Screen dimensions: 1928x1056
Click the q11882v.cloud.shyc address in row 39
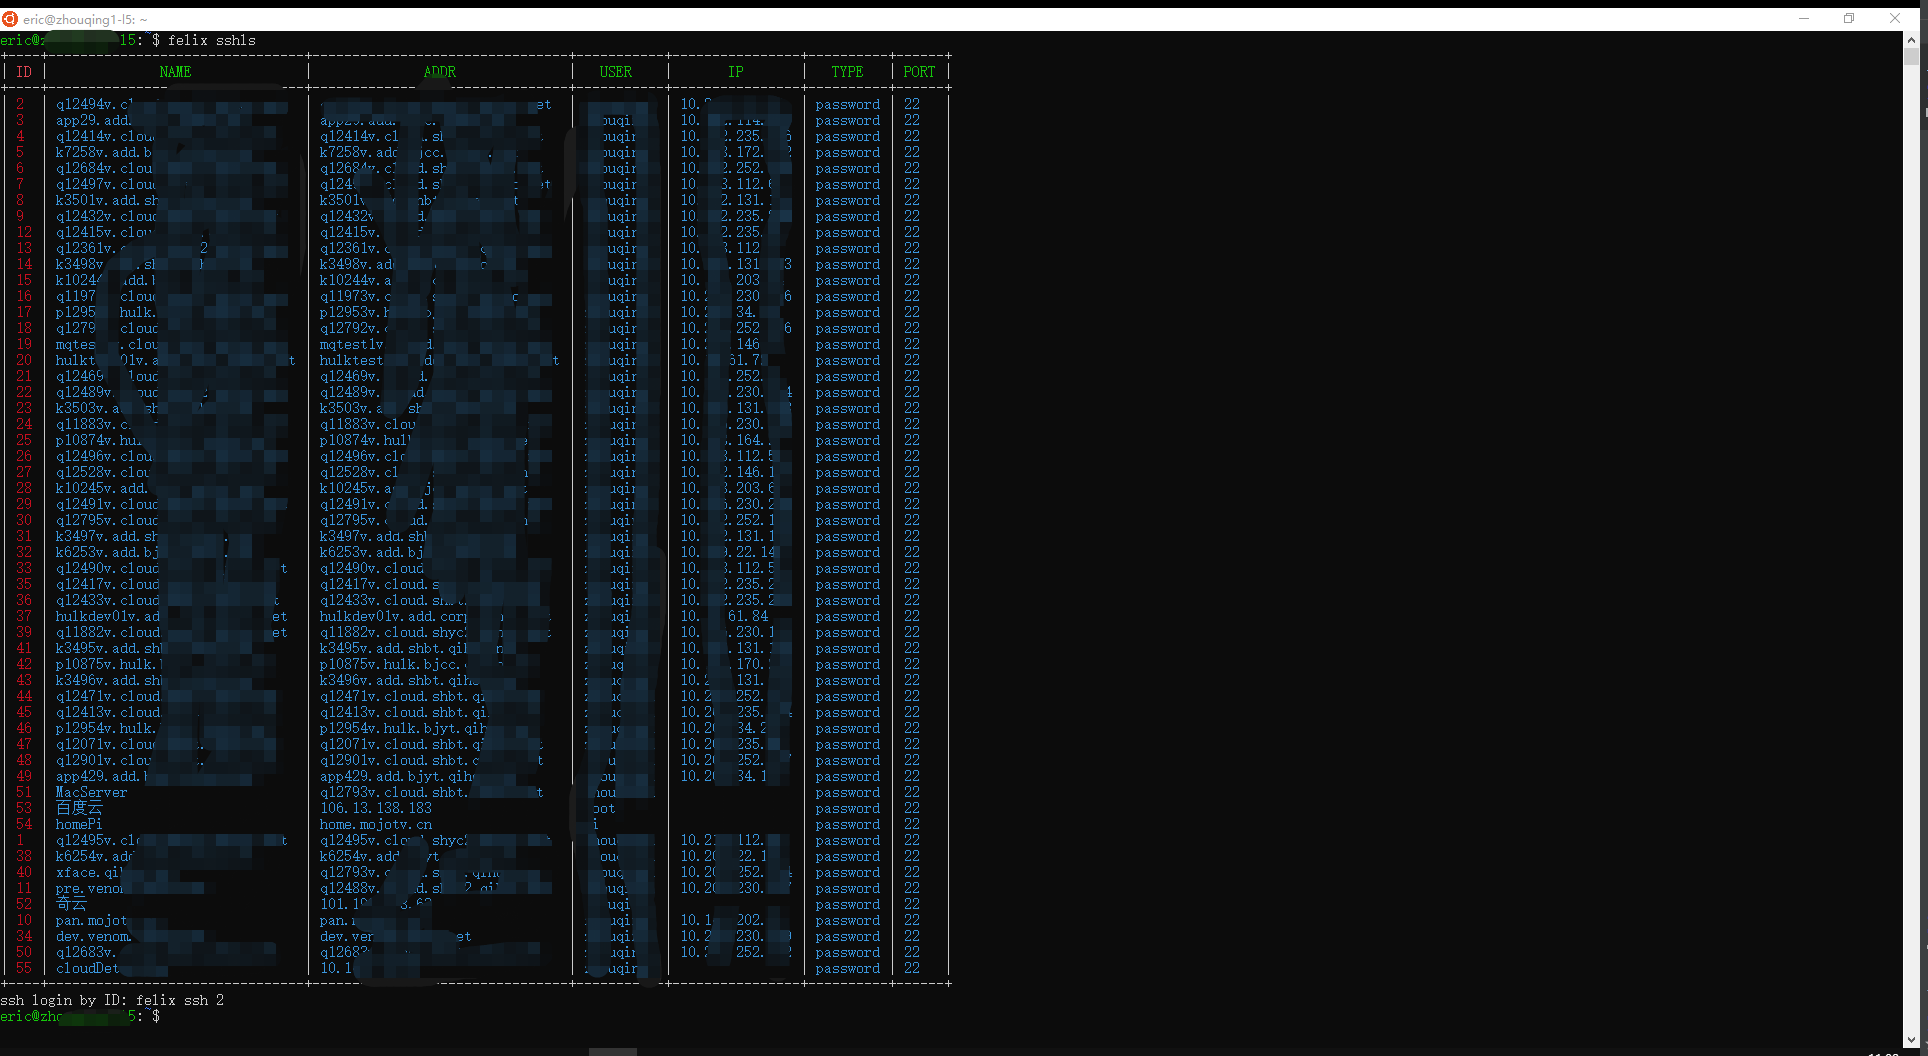pyautogui.click(x=393, y=632)
